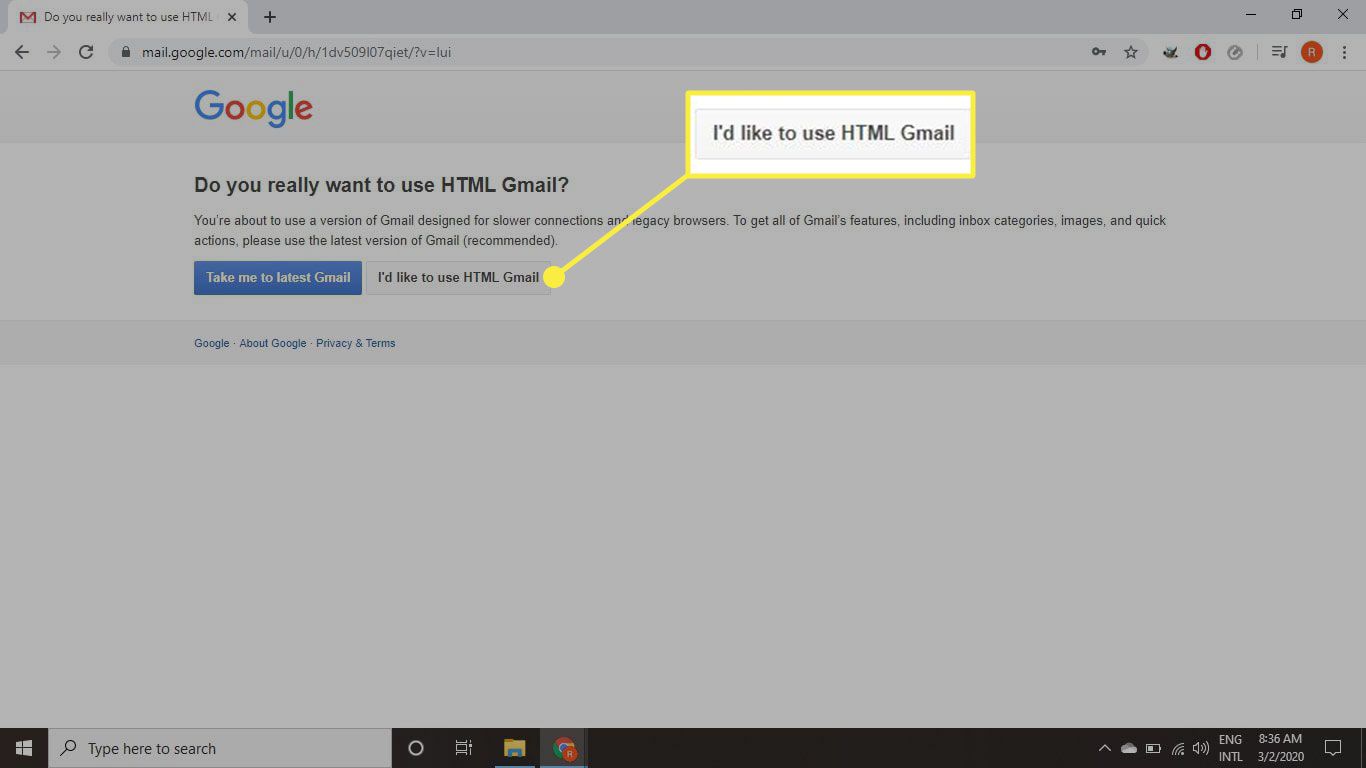
Task: Open the Google footer link
Action: point(212,343)
